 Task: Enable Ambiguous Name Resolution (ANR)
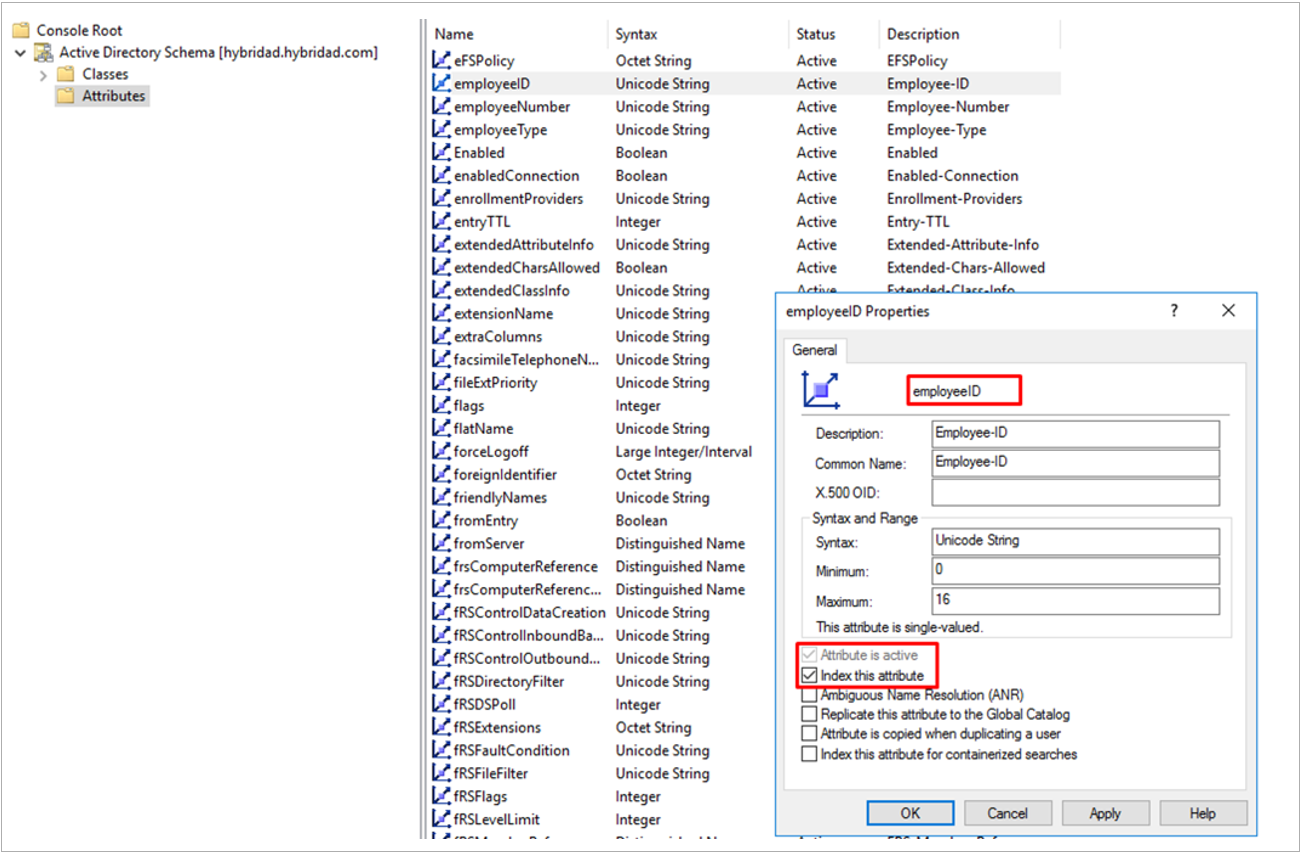[x=808, y=695]
